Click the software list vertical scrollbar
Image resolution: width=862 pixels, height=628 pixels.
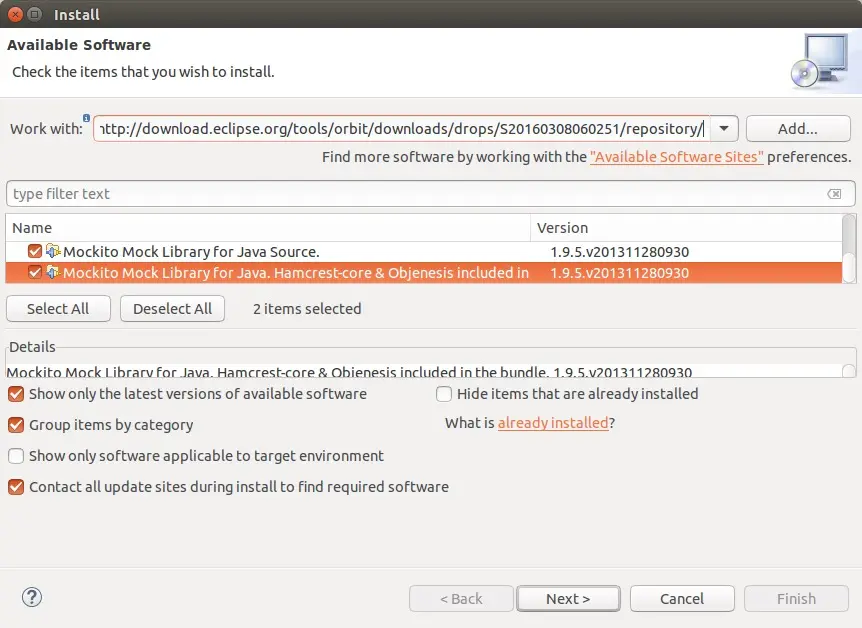(x=849, y=249)
